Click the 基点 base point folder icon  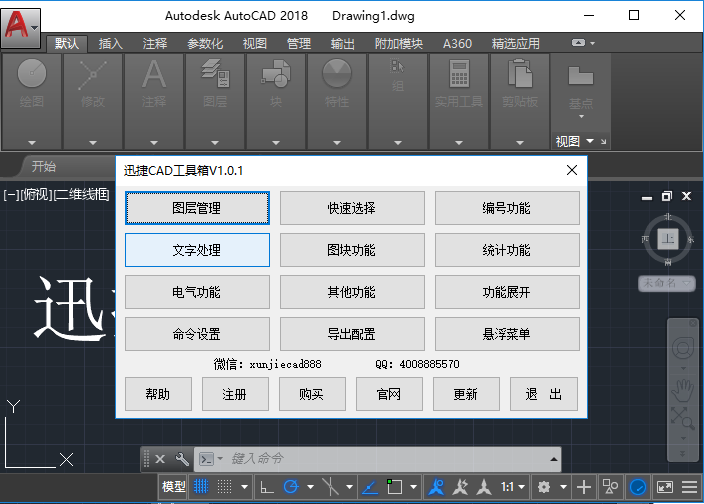(581, 75)
